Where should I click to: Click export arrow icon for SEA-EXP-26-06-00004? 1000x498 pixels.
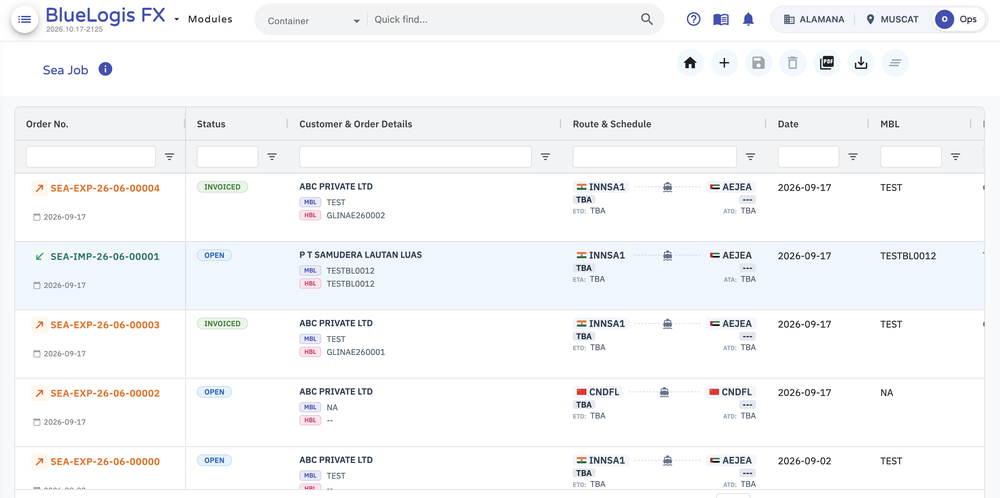(x=40, y=188)
